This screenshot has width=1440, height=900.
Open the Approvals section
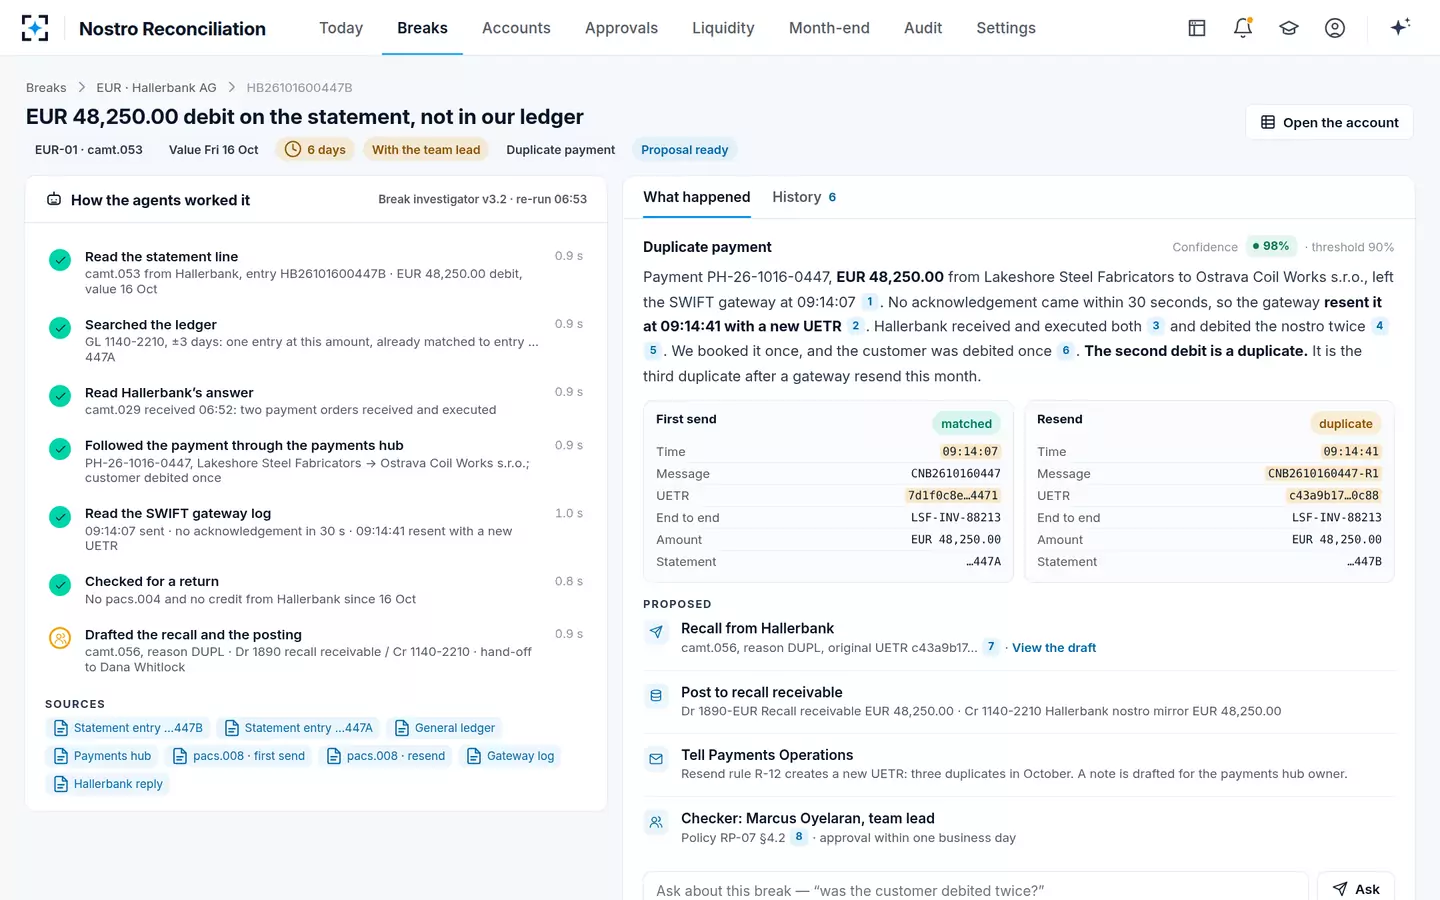(621, 28)
